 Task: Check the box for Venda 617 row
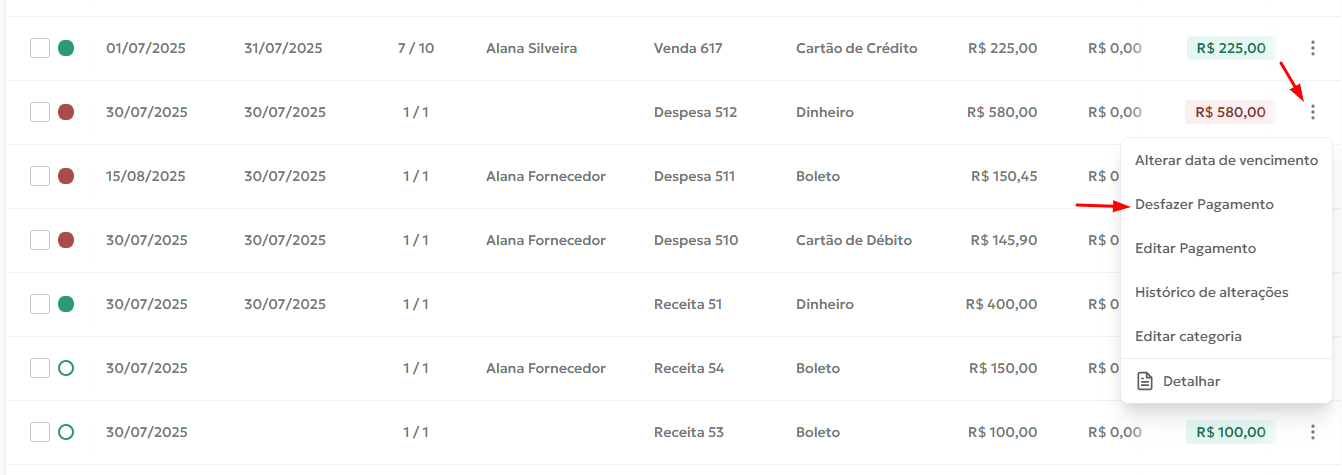[x=40, y=48]
